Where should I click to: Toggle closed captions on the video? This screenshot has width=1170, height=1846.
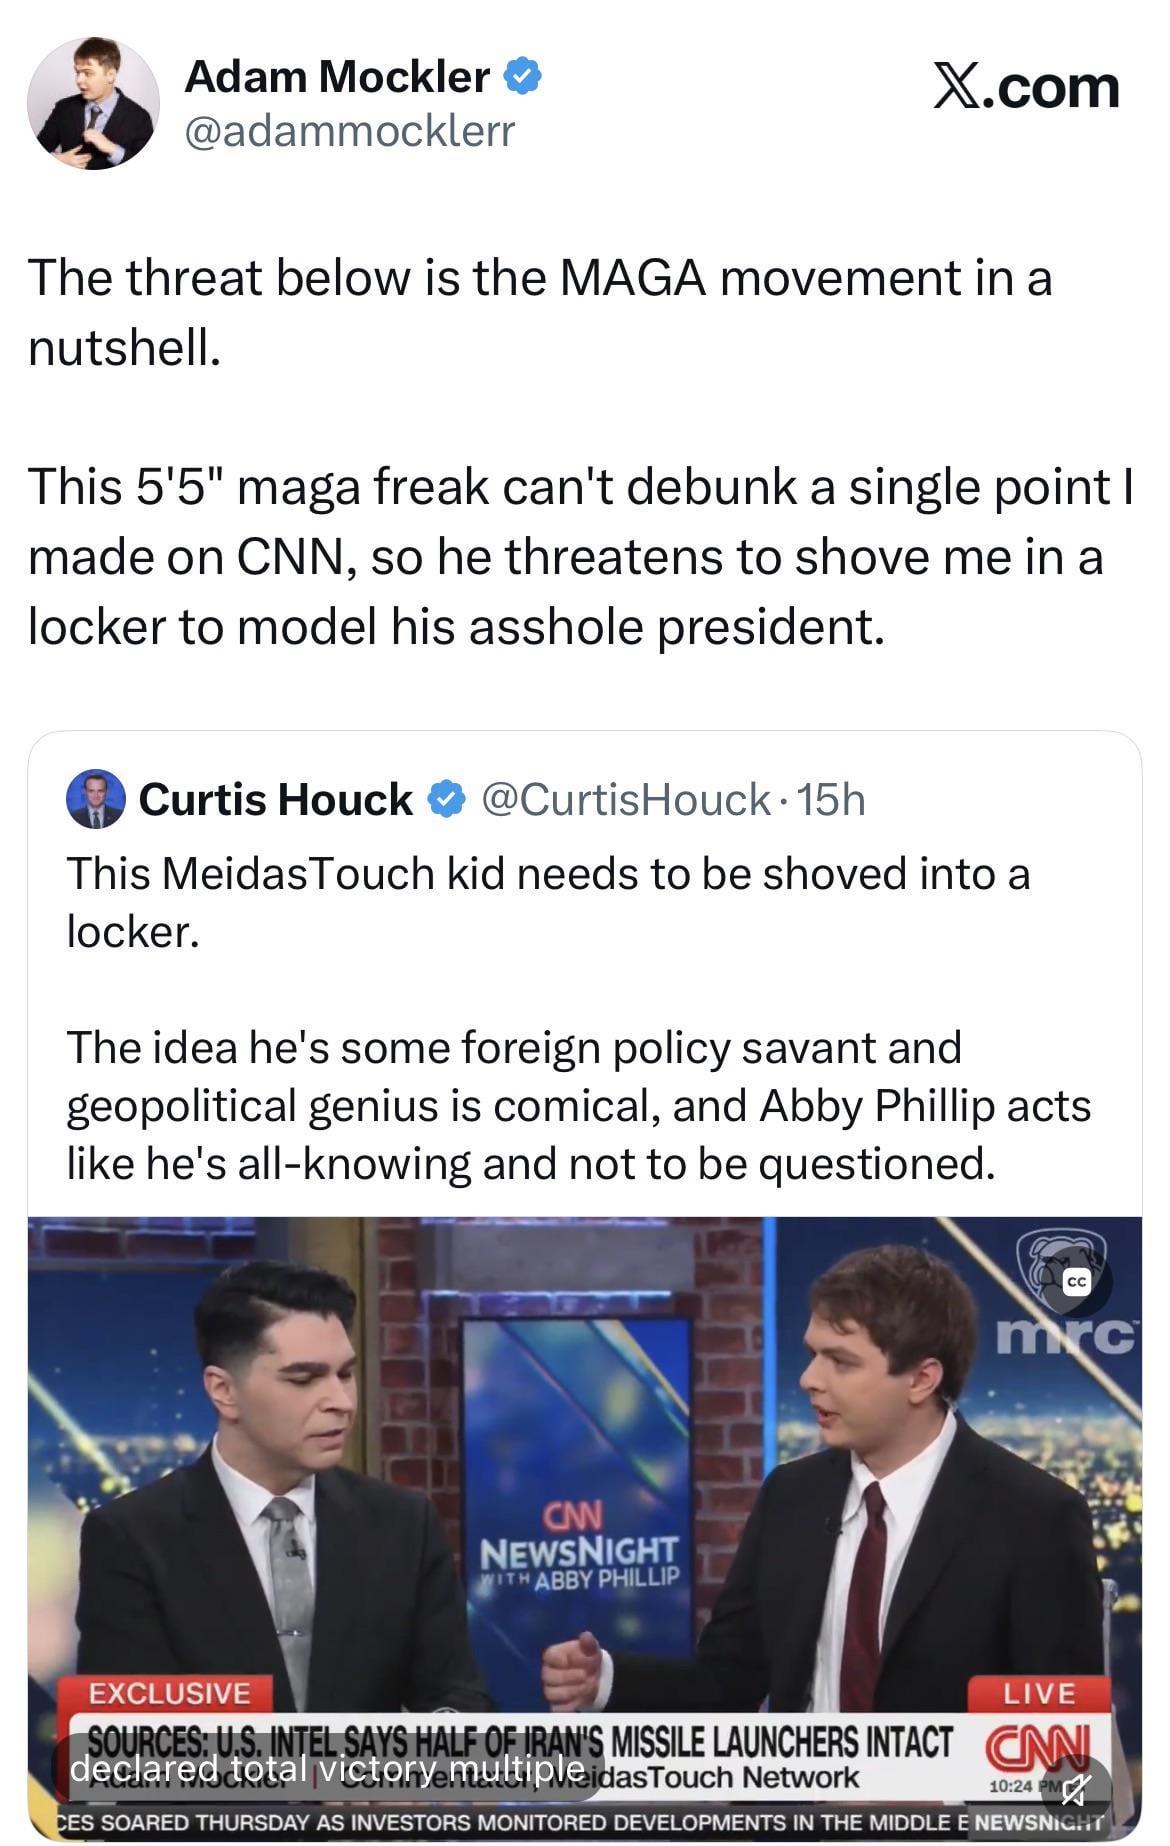click(x=1076, y=1282)
